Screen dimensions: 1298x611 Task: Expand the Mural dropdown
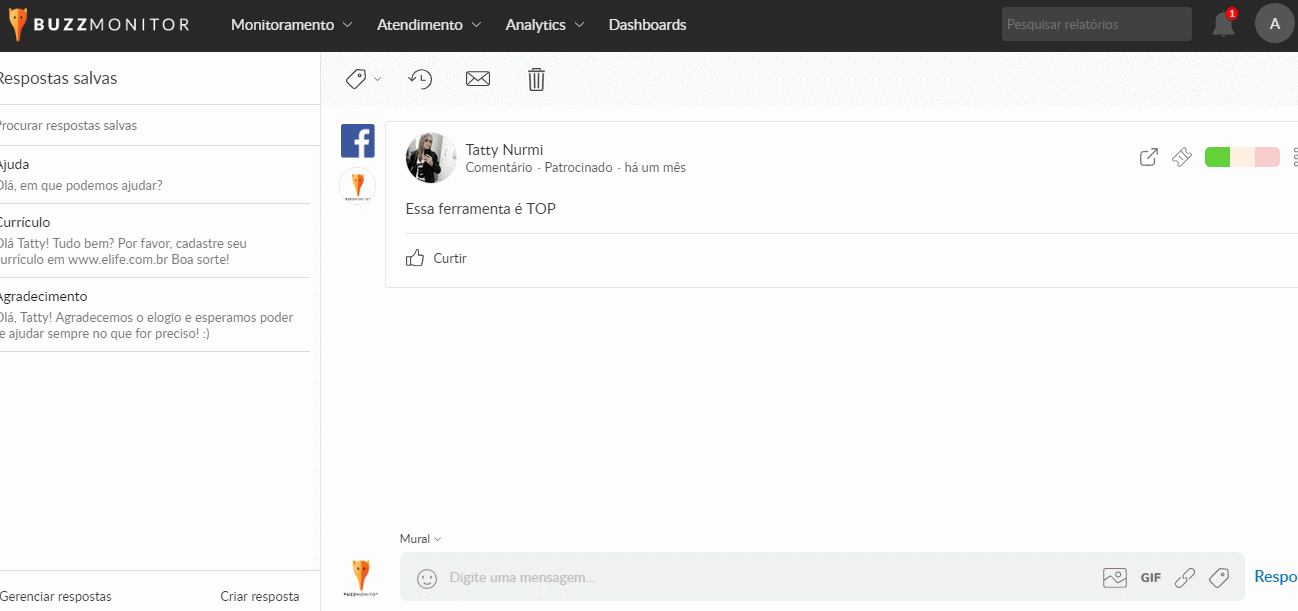coord(420,539)
